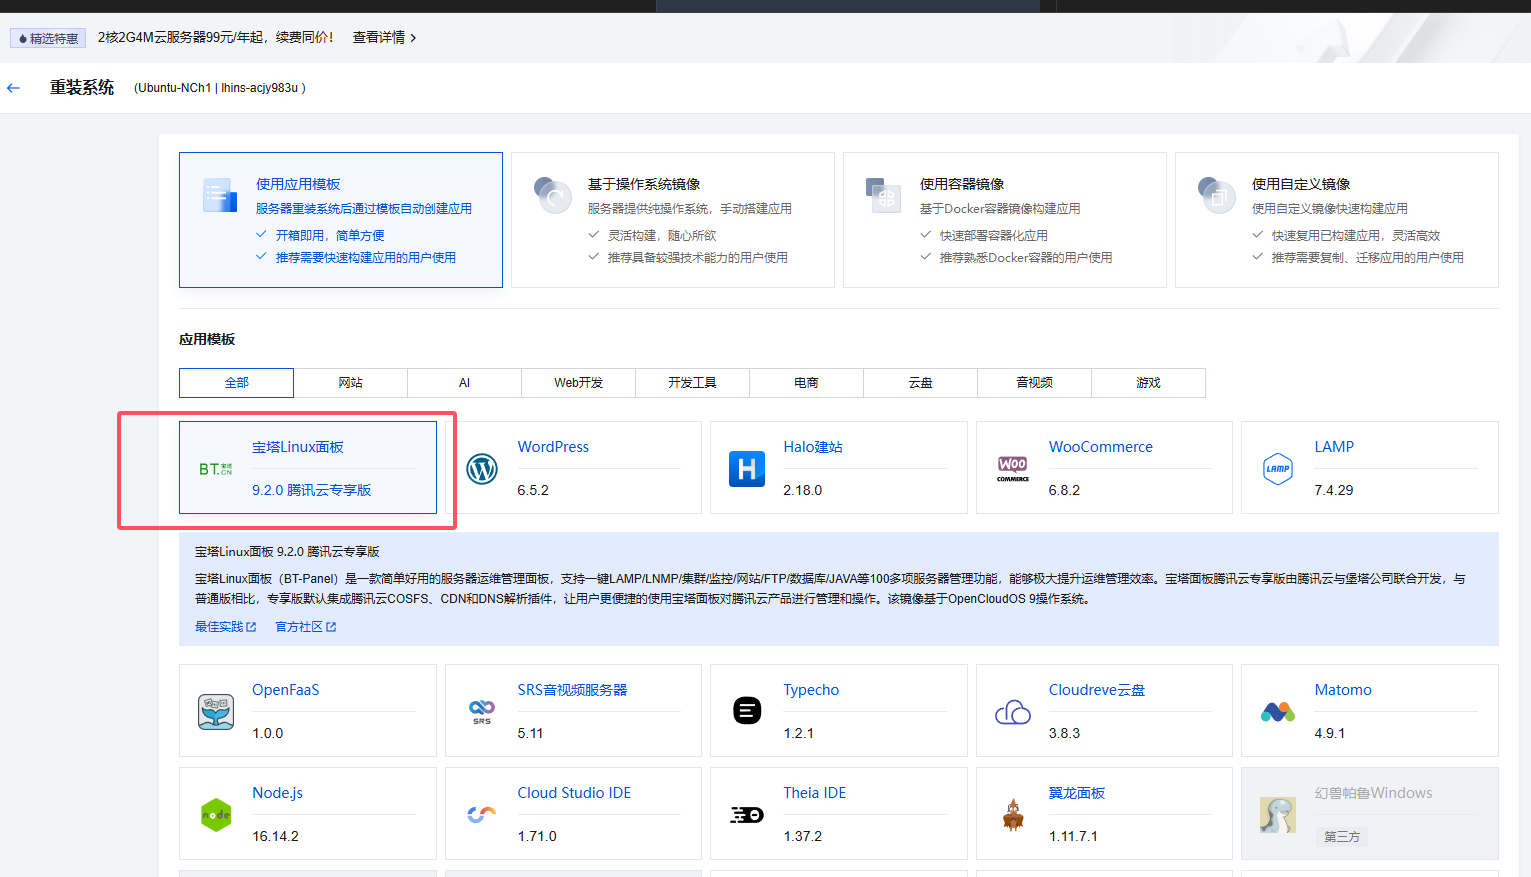Screen dimensions: 1531x877
Task: Choose the Theia IDE template title
Action: [815, 793]
